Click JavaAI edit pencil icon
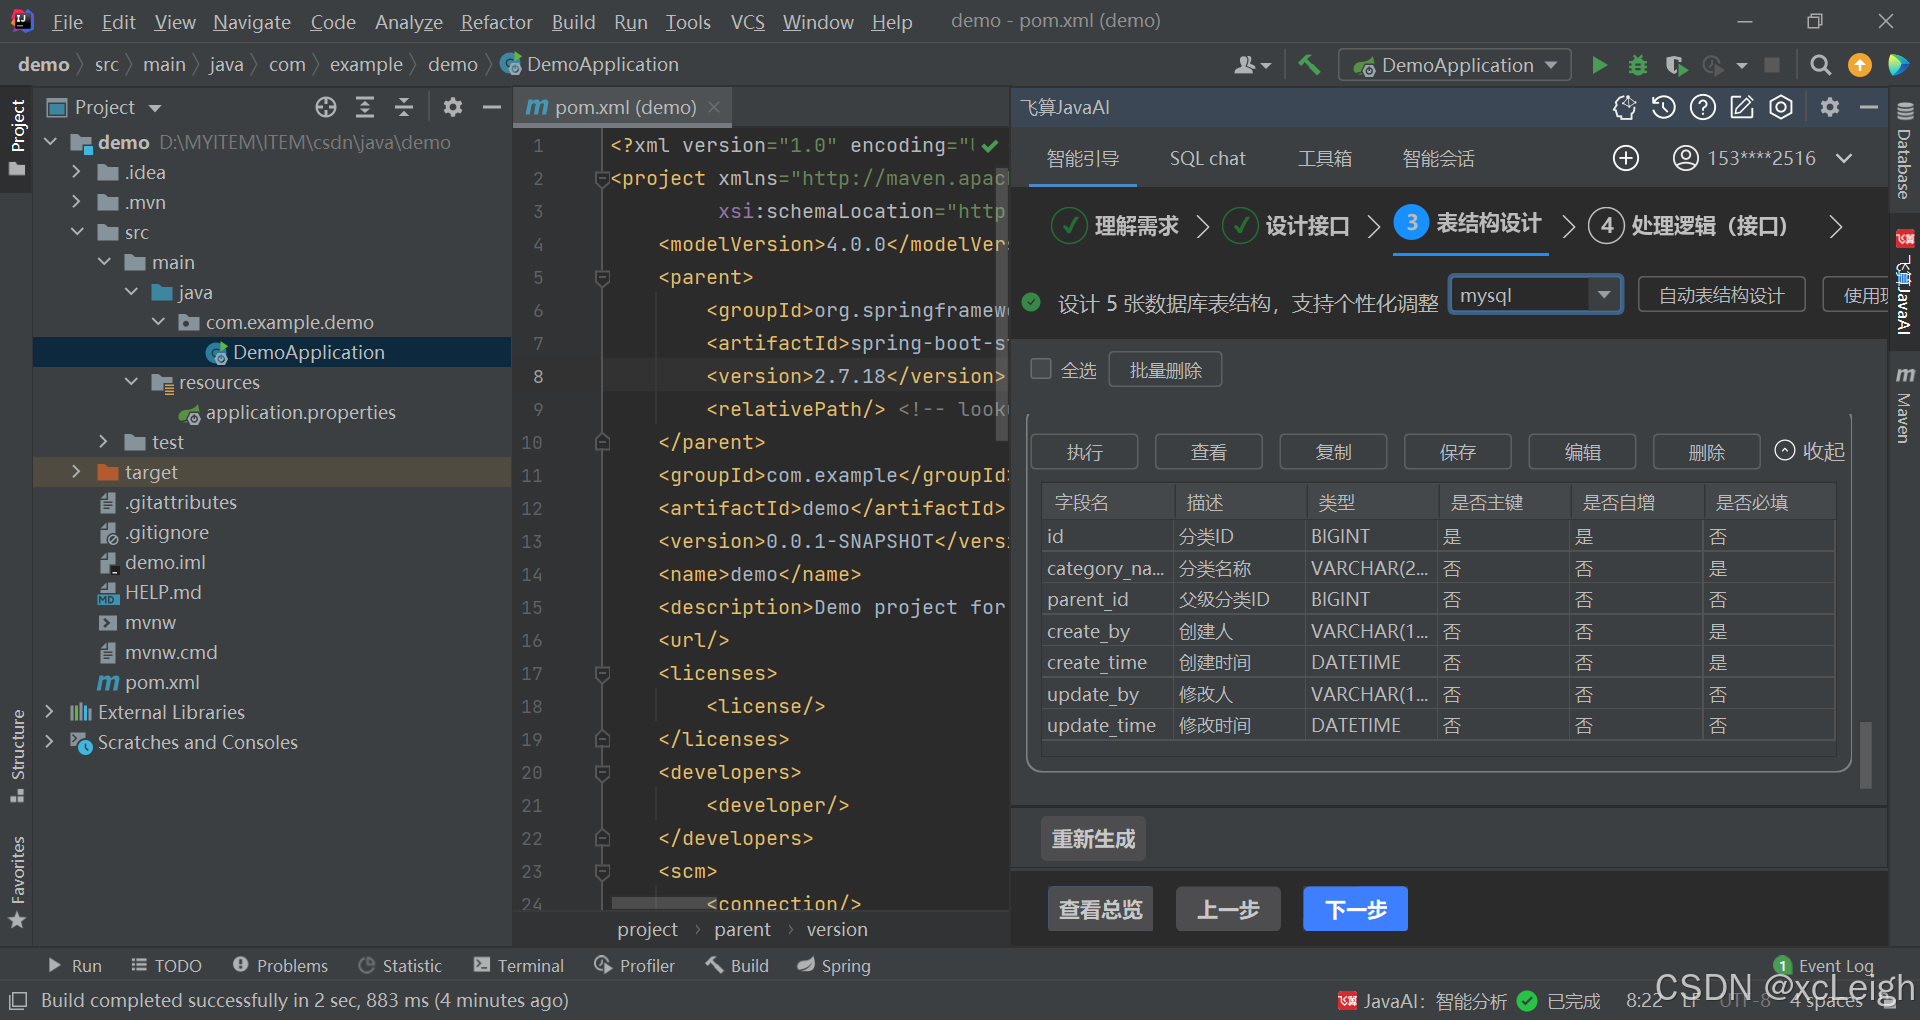 pyautogui.click(x=1742, y=107)
